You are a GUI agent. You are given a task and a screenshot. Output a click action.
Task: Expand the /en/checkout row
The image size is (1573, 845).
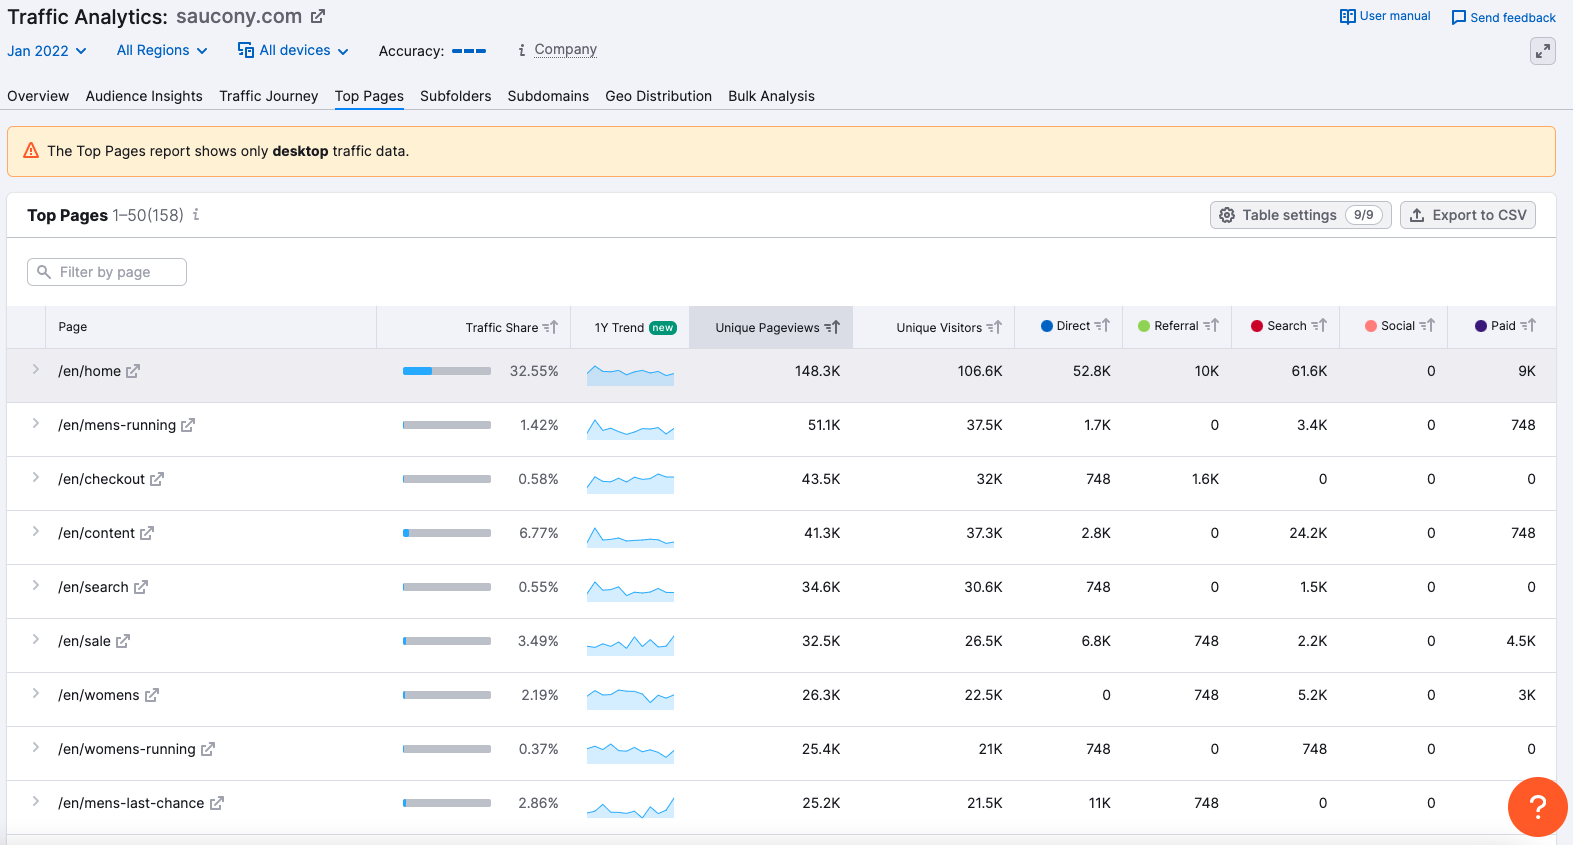pyautogui.click(x=36, y=478)
